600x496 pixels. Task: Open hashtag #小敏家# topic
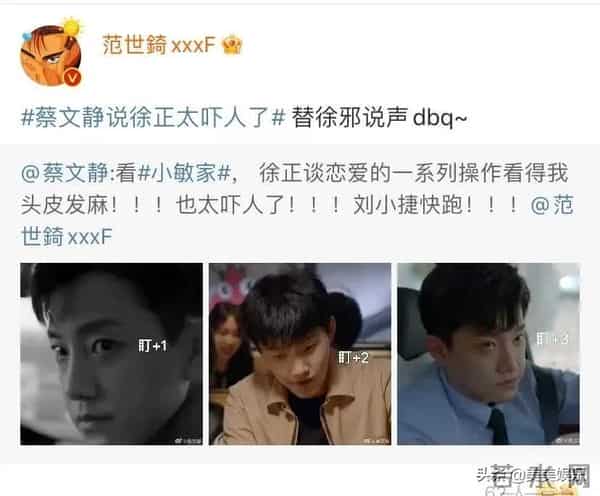click(183, 174)
